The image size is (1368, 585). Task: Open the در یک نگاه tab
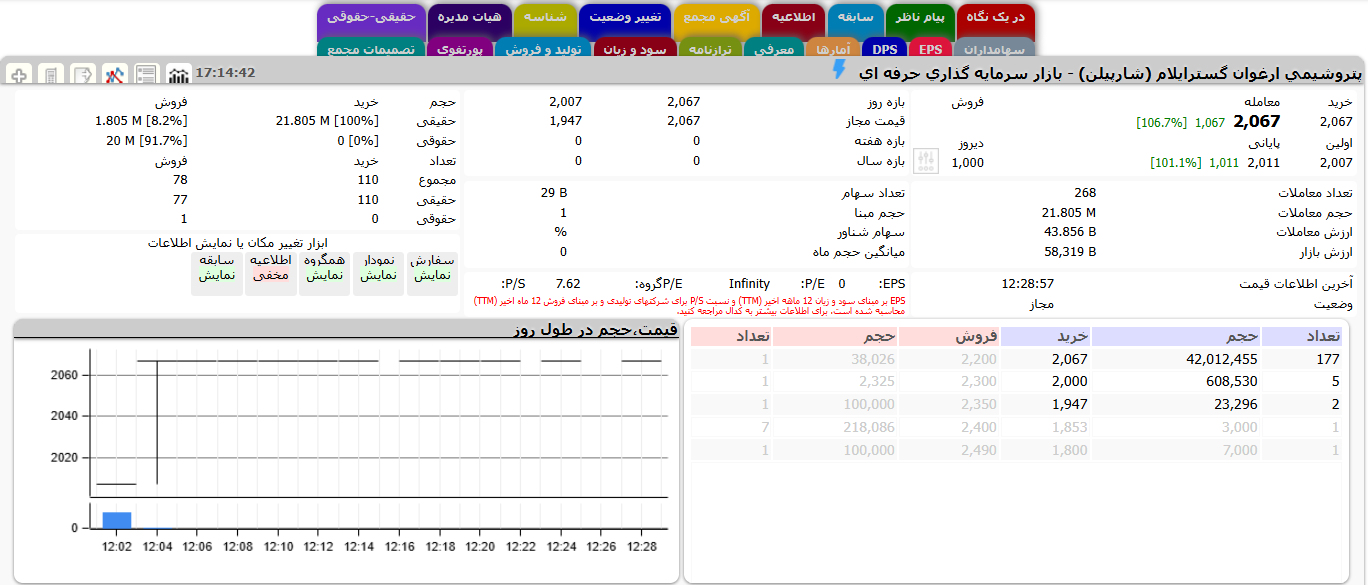995,18
